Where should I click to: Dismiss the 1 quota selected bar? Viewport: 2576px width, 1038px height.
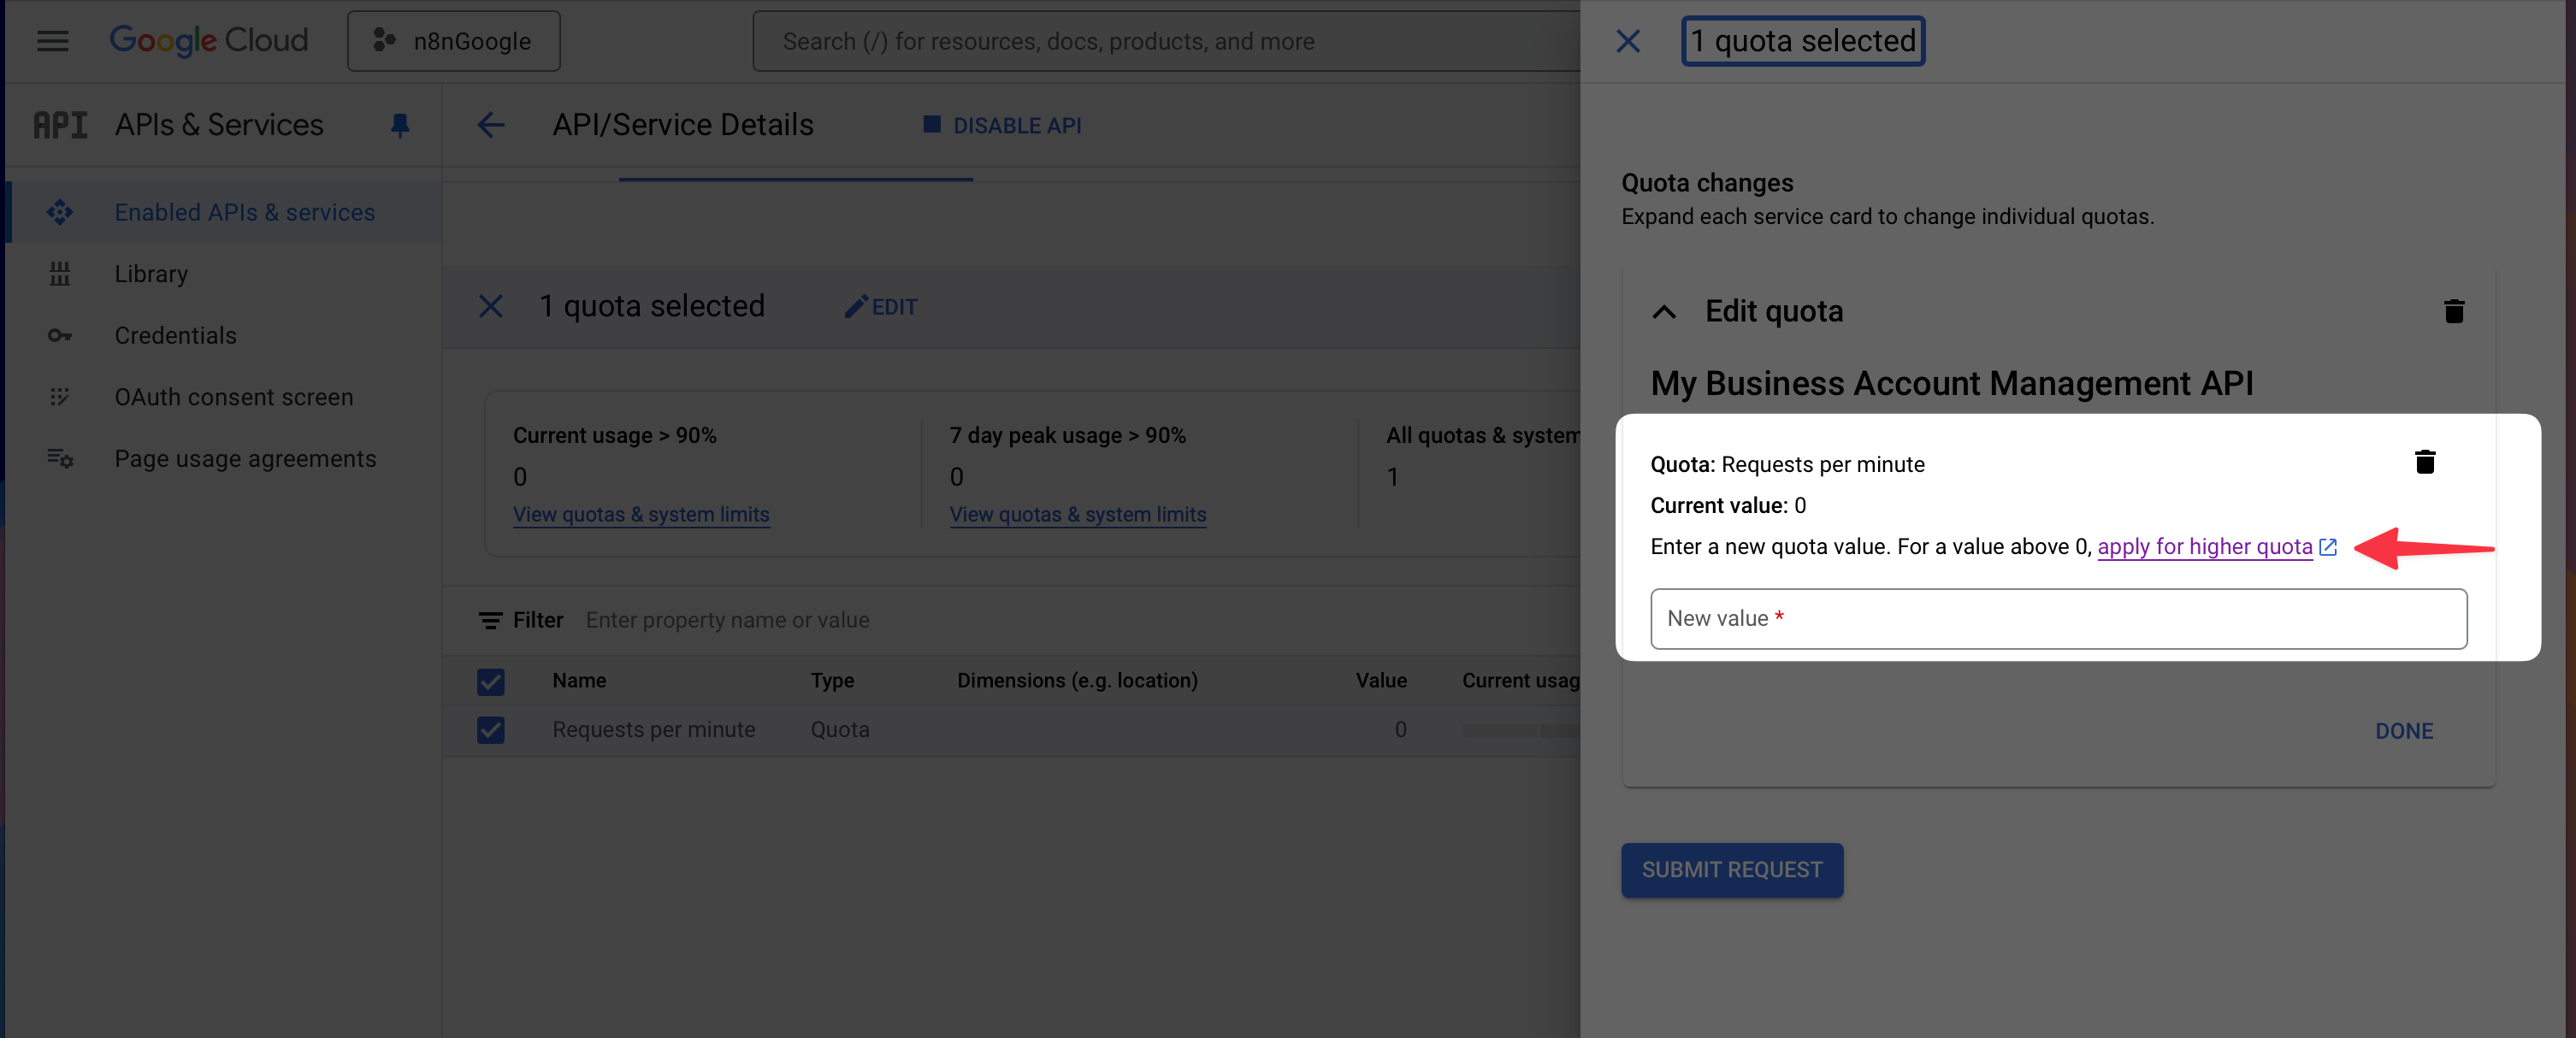490,306
